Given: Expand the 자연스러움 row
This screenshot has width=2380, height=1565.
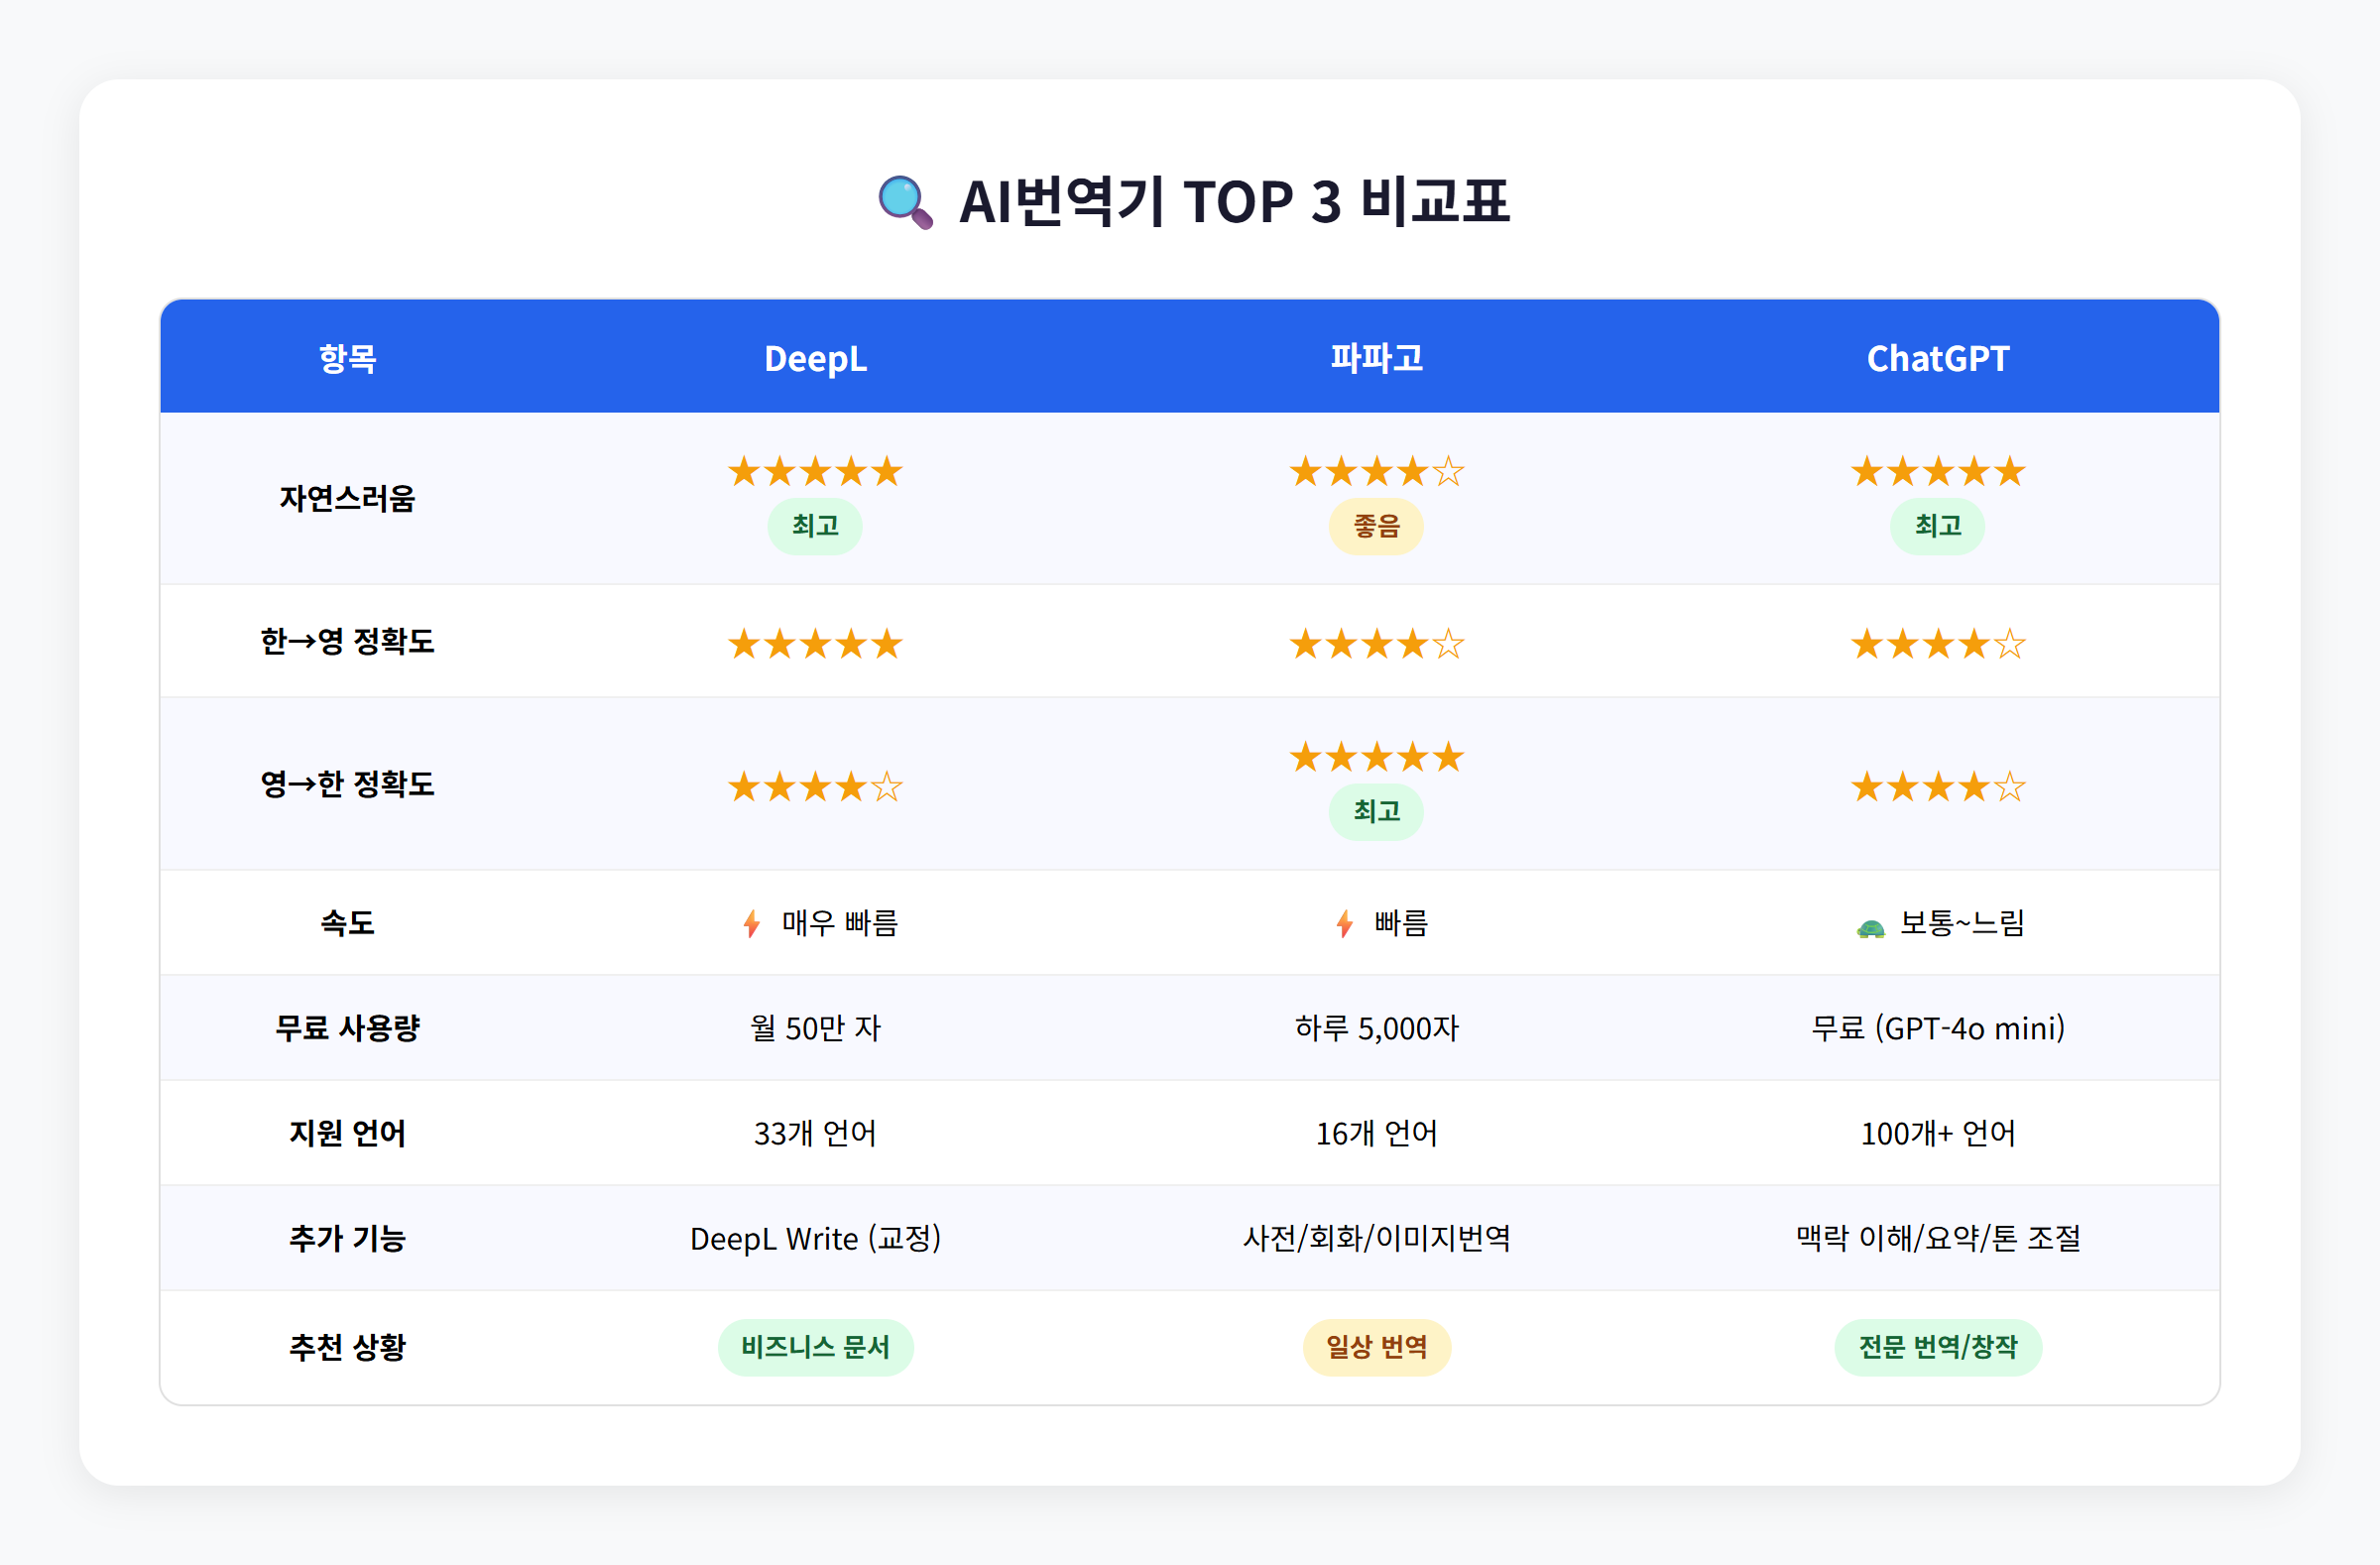Looking at the screenshot, I should tap(346, 498).
